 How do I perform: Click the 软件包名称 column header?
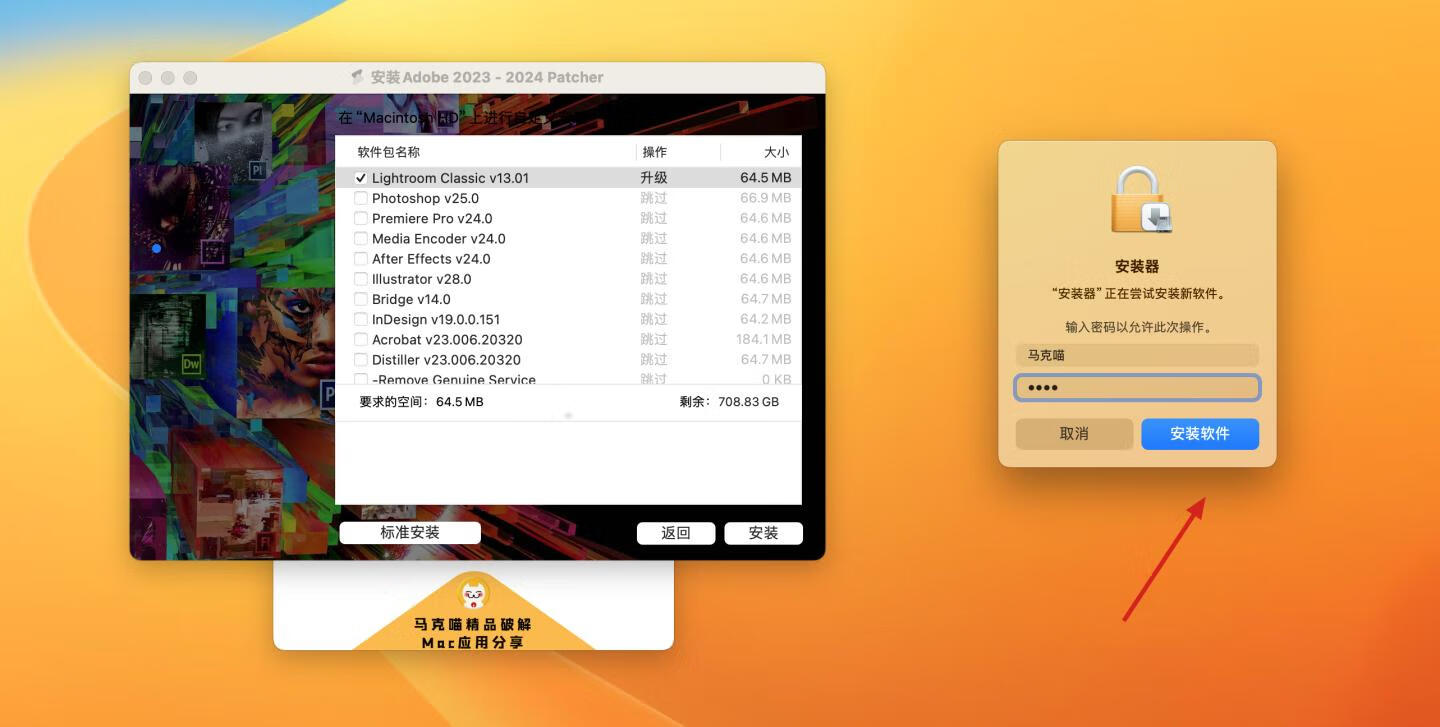[x=389, y=152]
